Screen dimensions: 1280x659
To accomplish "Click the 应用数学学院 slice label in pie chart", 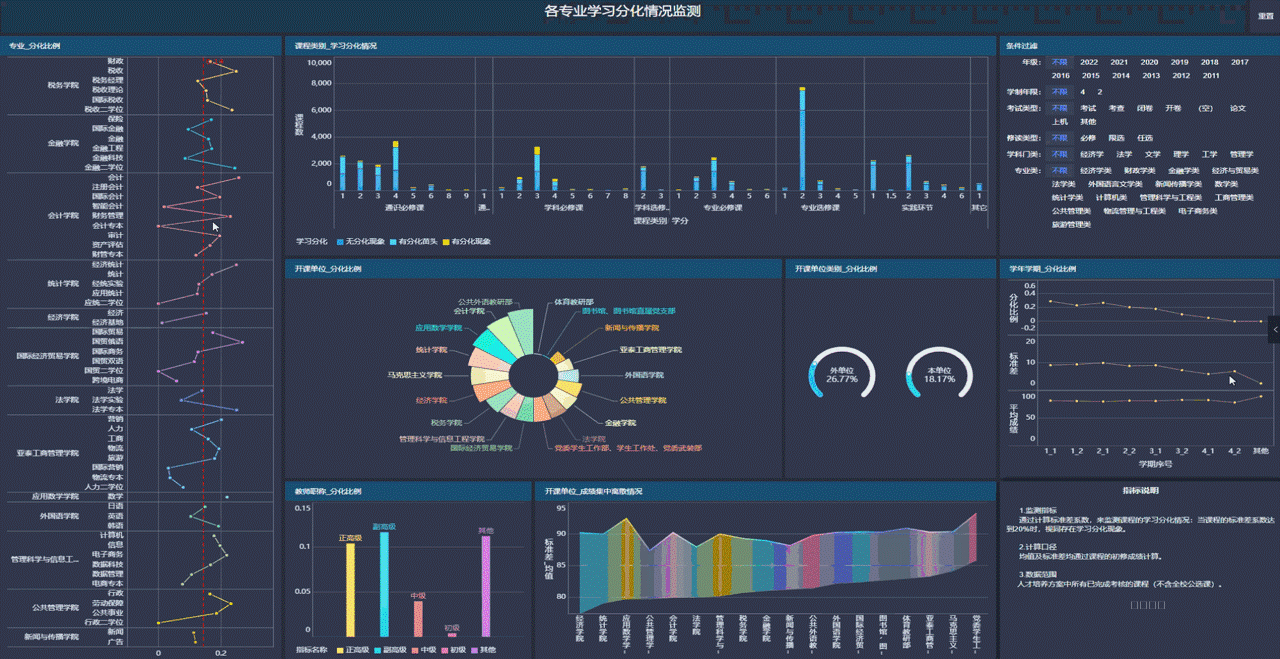I will [438, 327].
